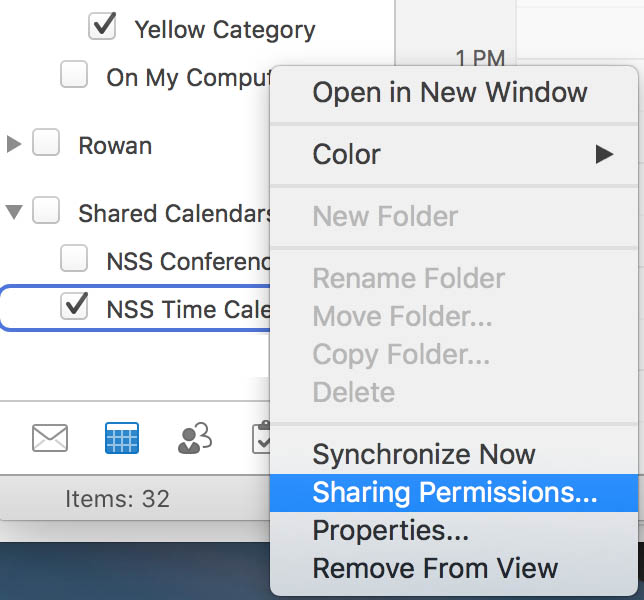Select the Yellow Category label

pos(225,30)
